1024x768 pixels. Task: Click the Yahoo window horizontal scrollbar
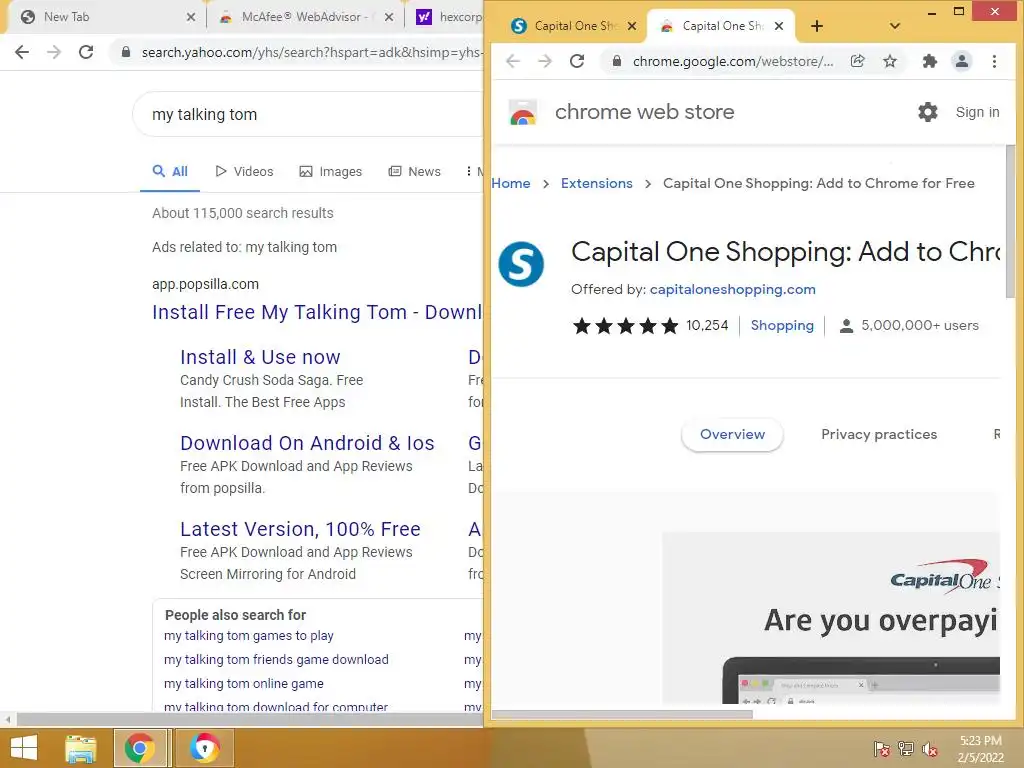[x=249, y=720]
